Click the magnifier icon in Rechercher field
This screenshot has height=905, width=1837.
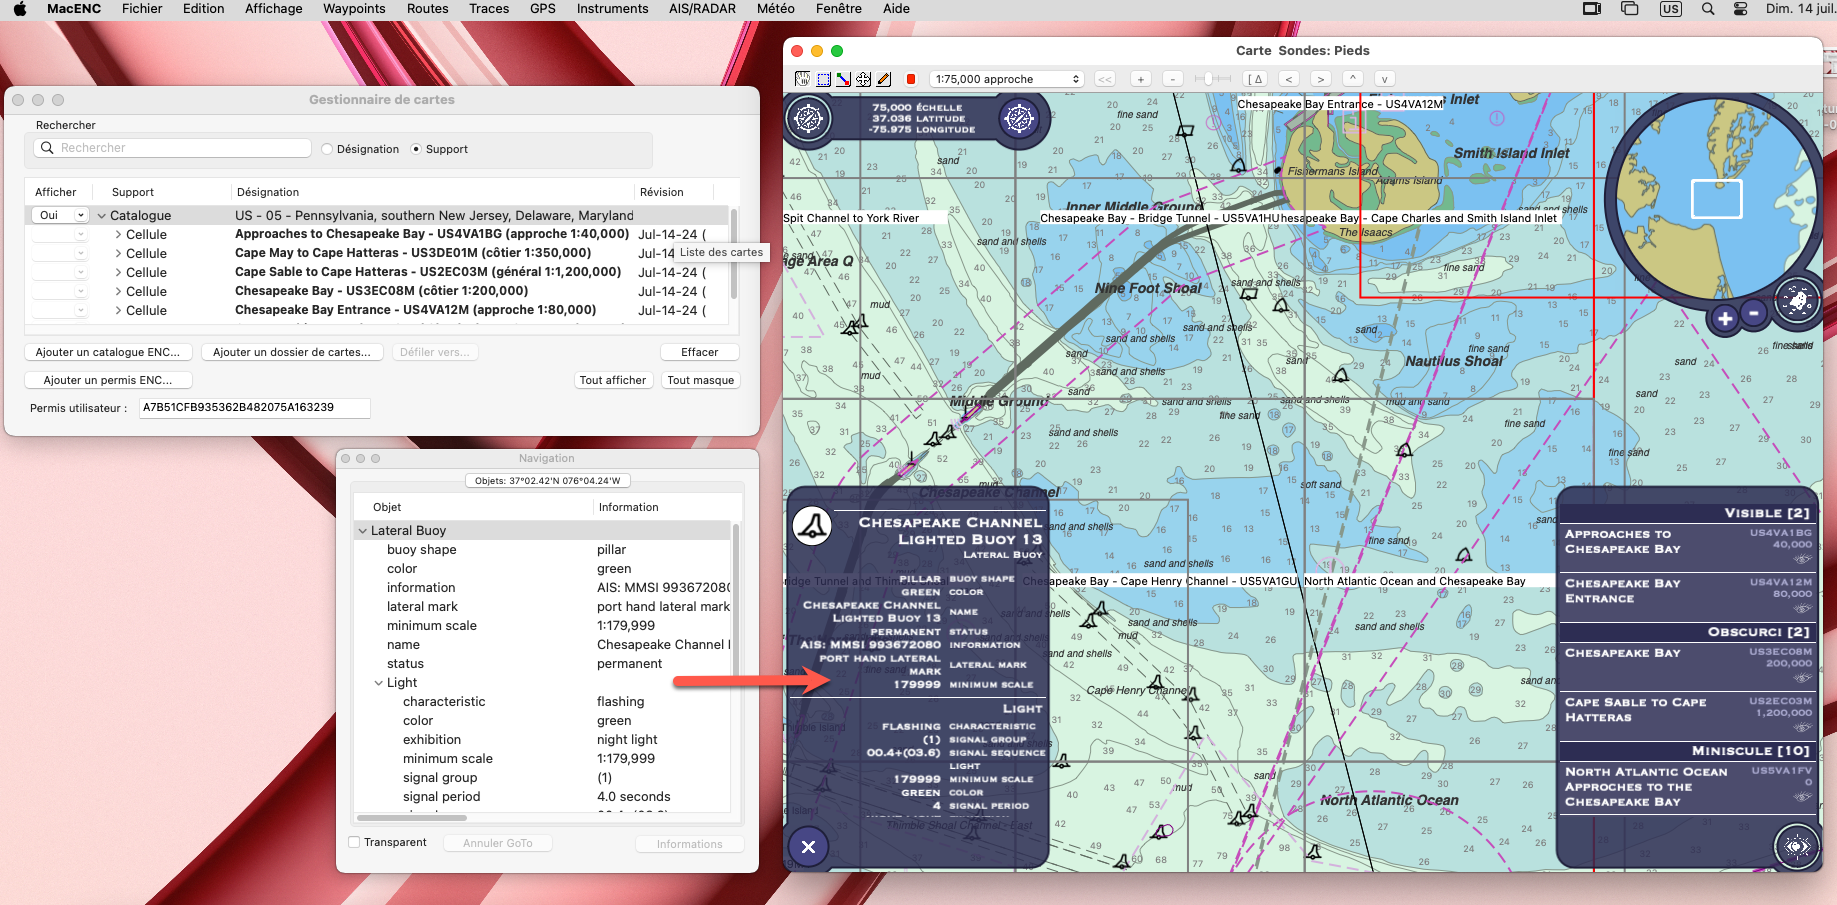47,148
